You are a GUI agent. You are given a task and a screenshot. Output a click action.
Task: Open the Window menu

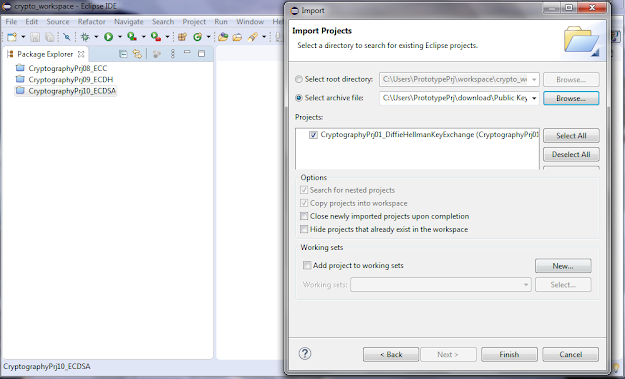click(x=250, y=22)
